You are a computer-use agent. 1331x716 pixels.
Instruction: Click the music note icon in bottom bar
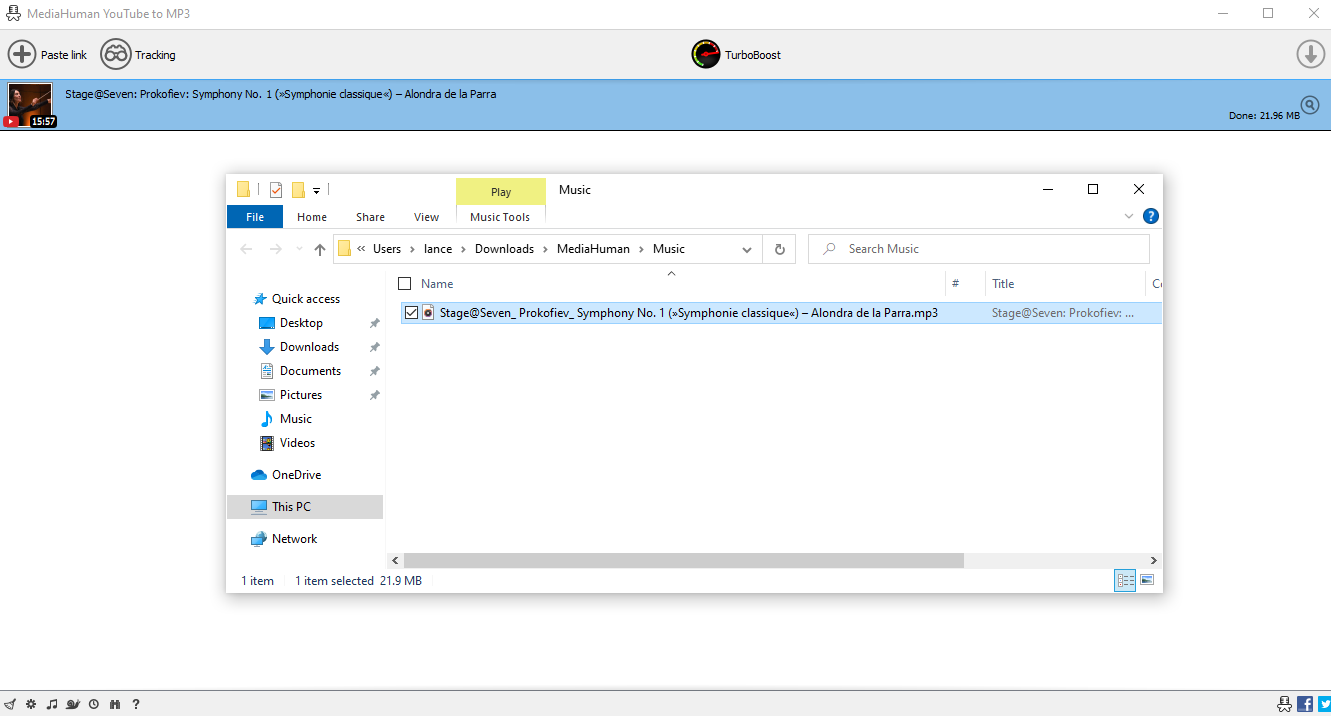pos(52,704)
